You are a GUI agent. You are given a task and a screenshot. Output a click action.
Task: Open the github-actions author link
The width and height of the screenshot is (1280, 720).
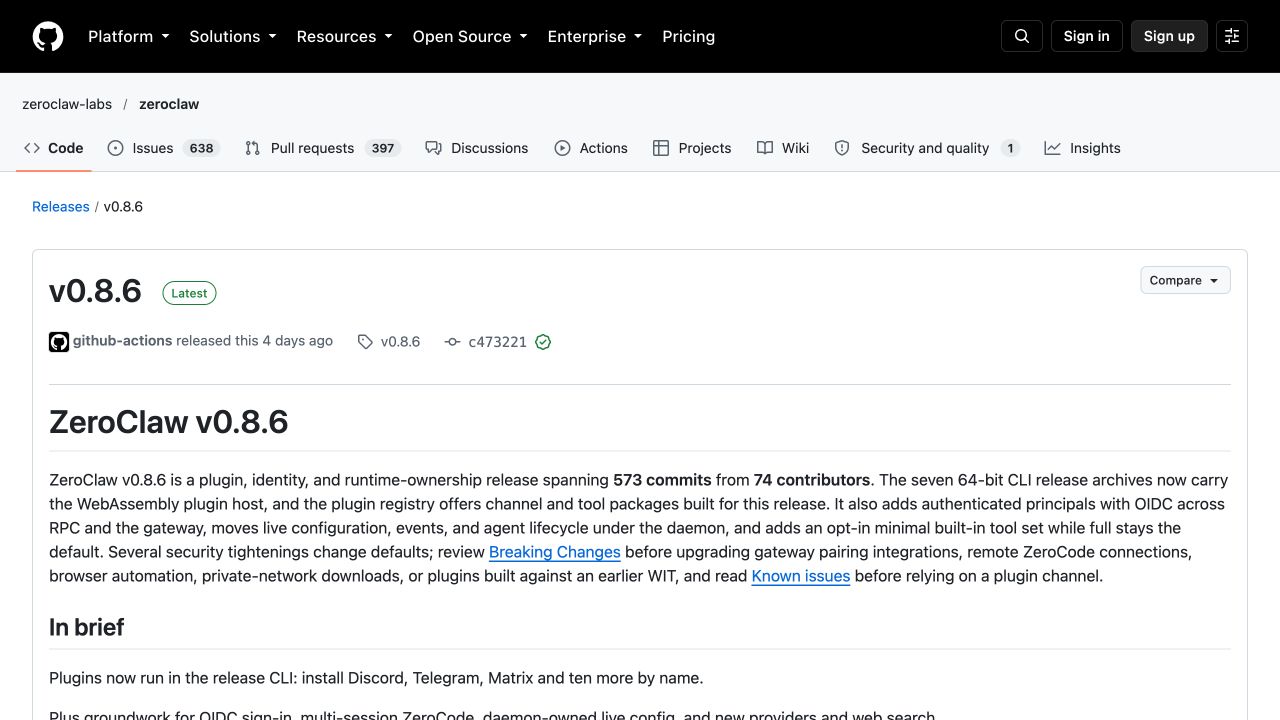click(x=122, y=341)
